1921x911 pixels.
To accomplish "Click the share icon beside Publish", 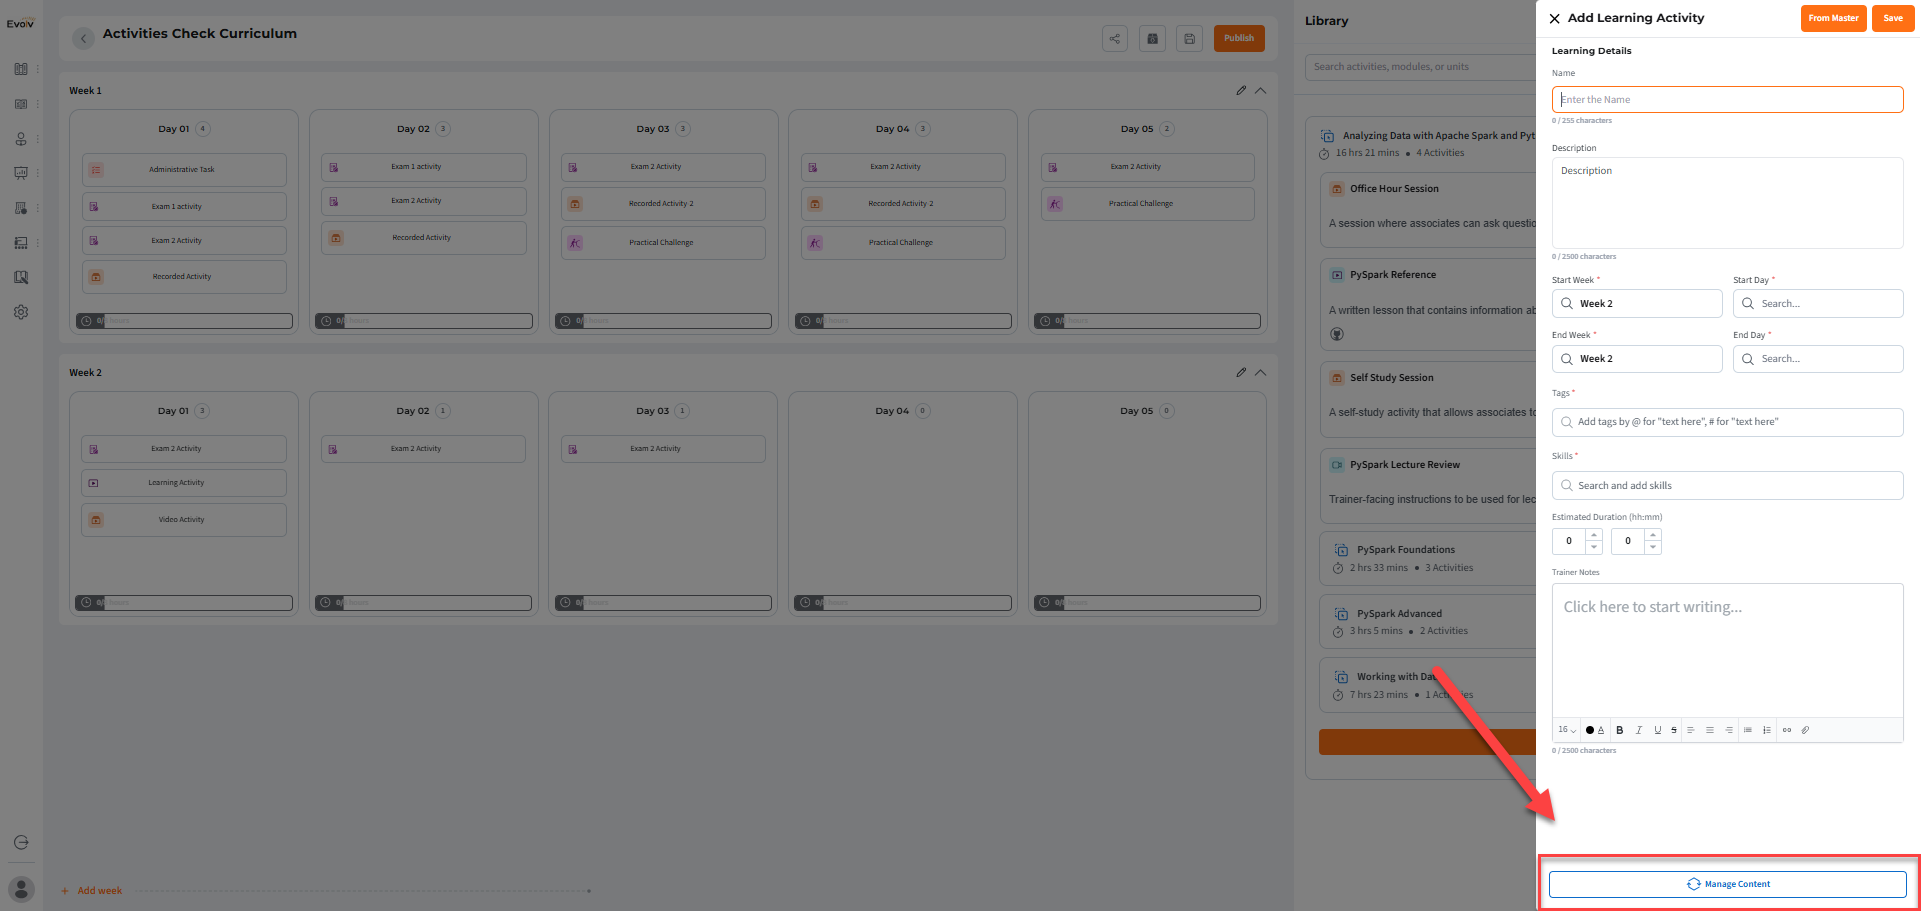I will [x=1115, y=39].
